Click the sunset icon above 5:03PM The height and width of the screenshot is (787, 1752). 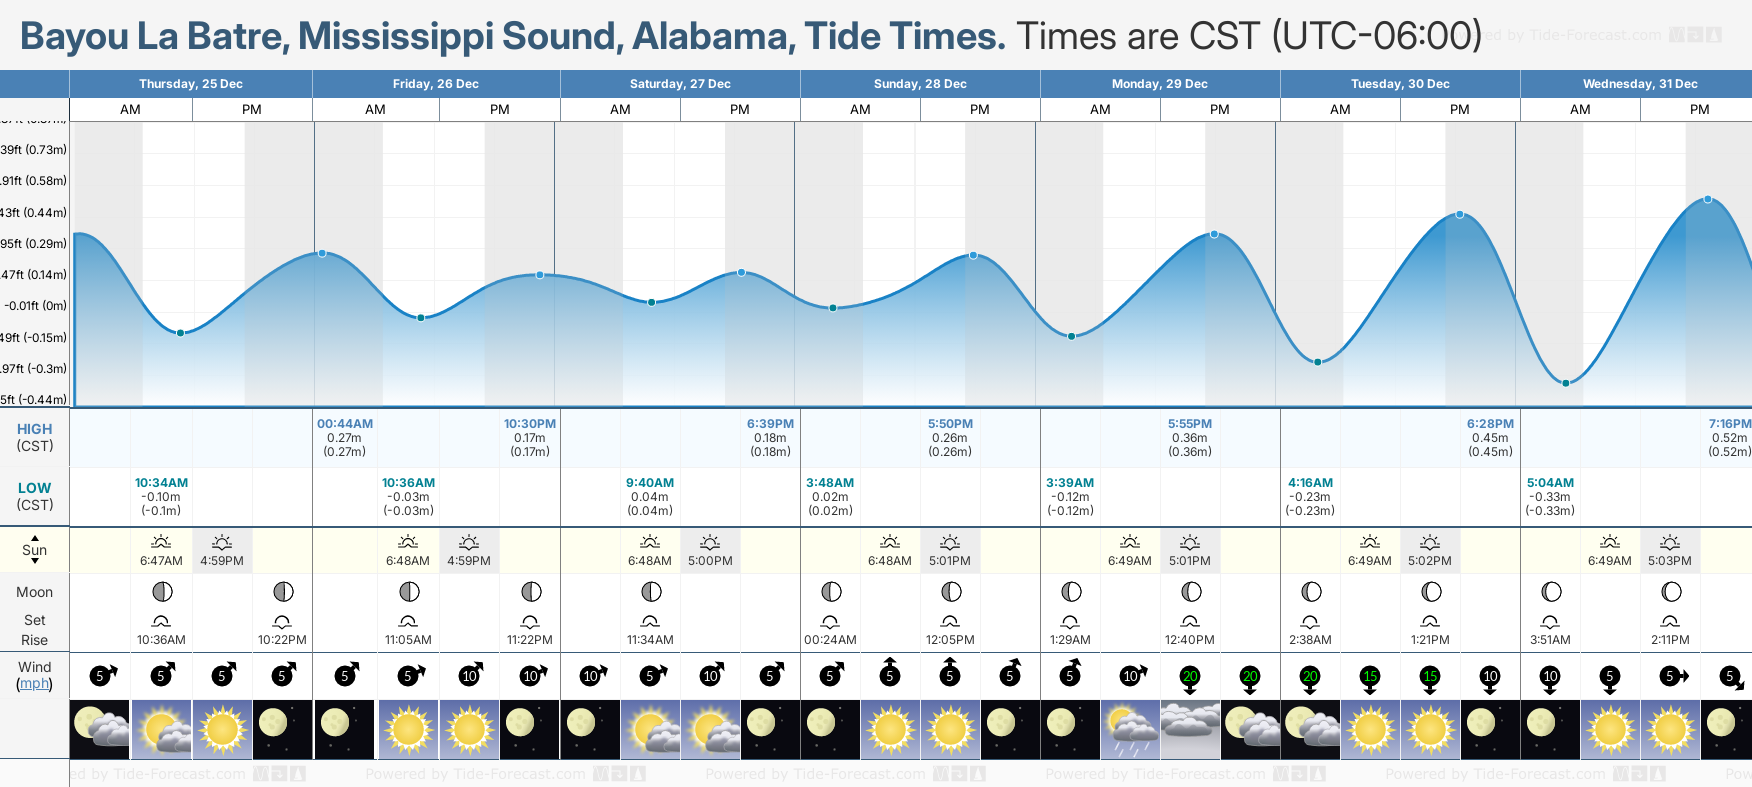click(x=1670, y=542)
